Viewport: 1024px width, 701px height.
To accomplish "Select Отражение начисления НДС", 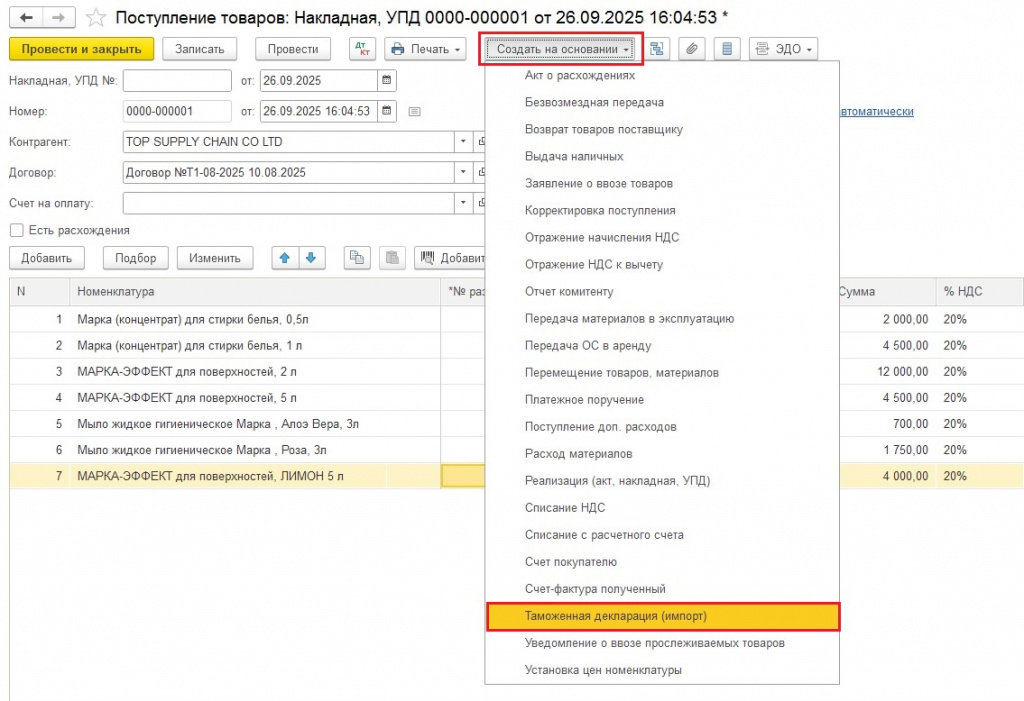I will click(662, 238).
